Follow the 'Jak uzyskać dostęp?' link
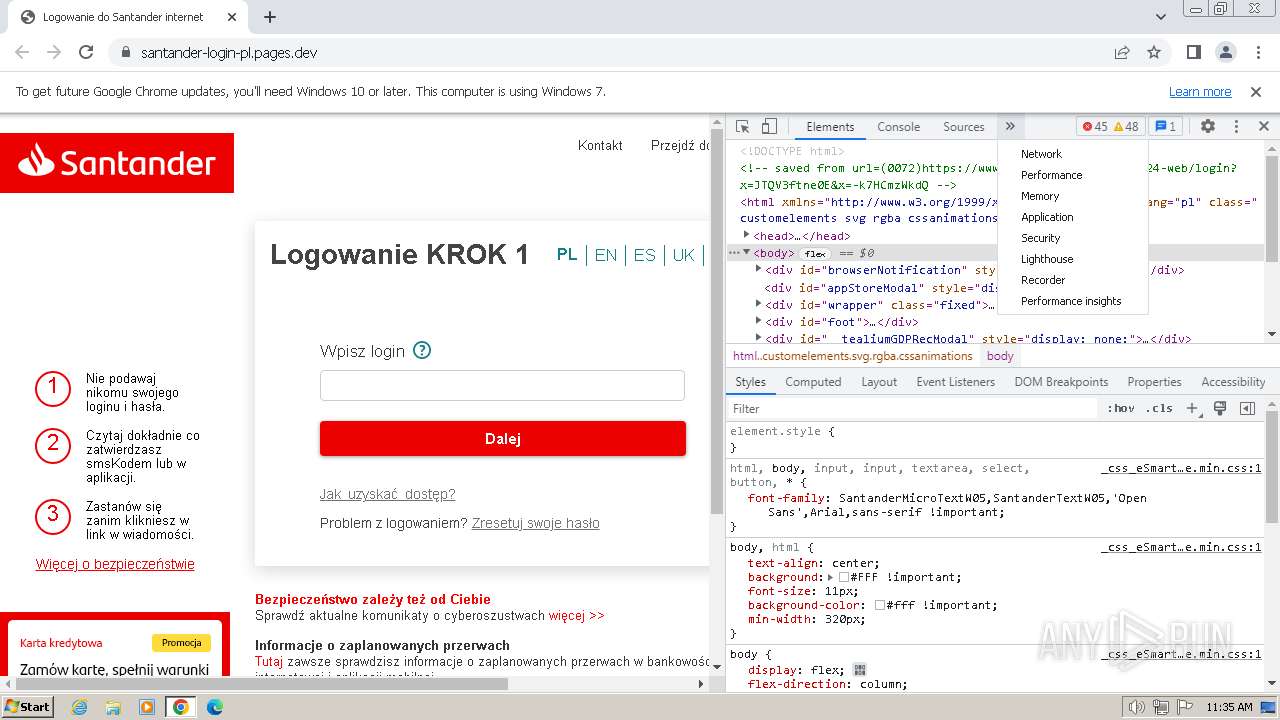Image resolution: width=1280 pixels, height=720 pixels. (387, 494)
